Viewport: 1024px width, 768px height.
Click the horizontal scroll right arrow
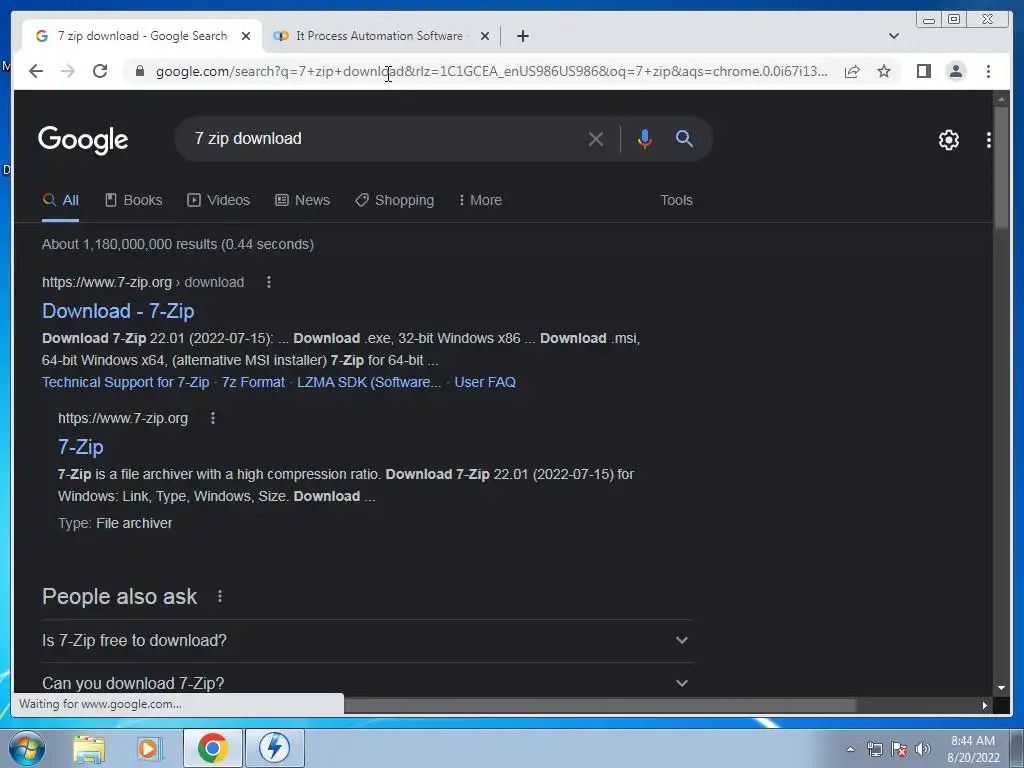pos(985,705)
